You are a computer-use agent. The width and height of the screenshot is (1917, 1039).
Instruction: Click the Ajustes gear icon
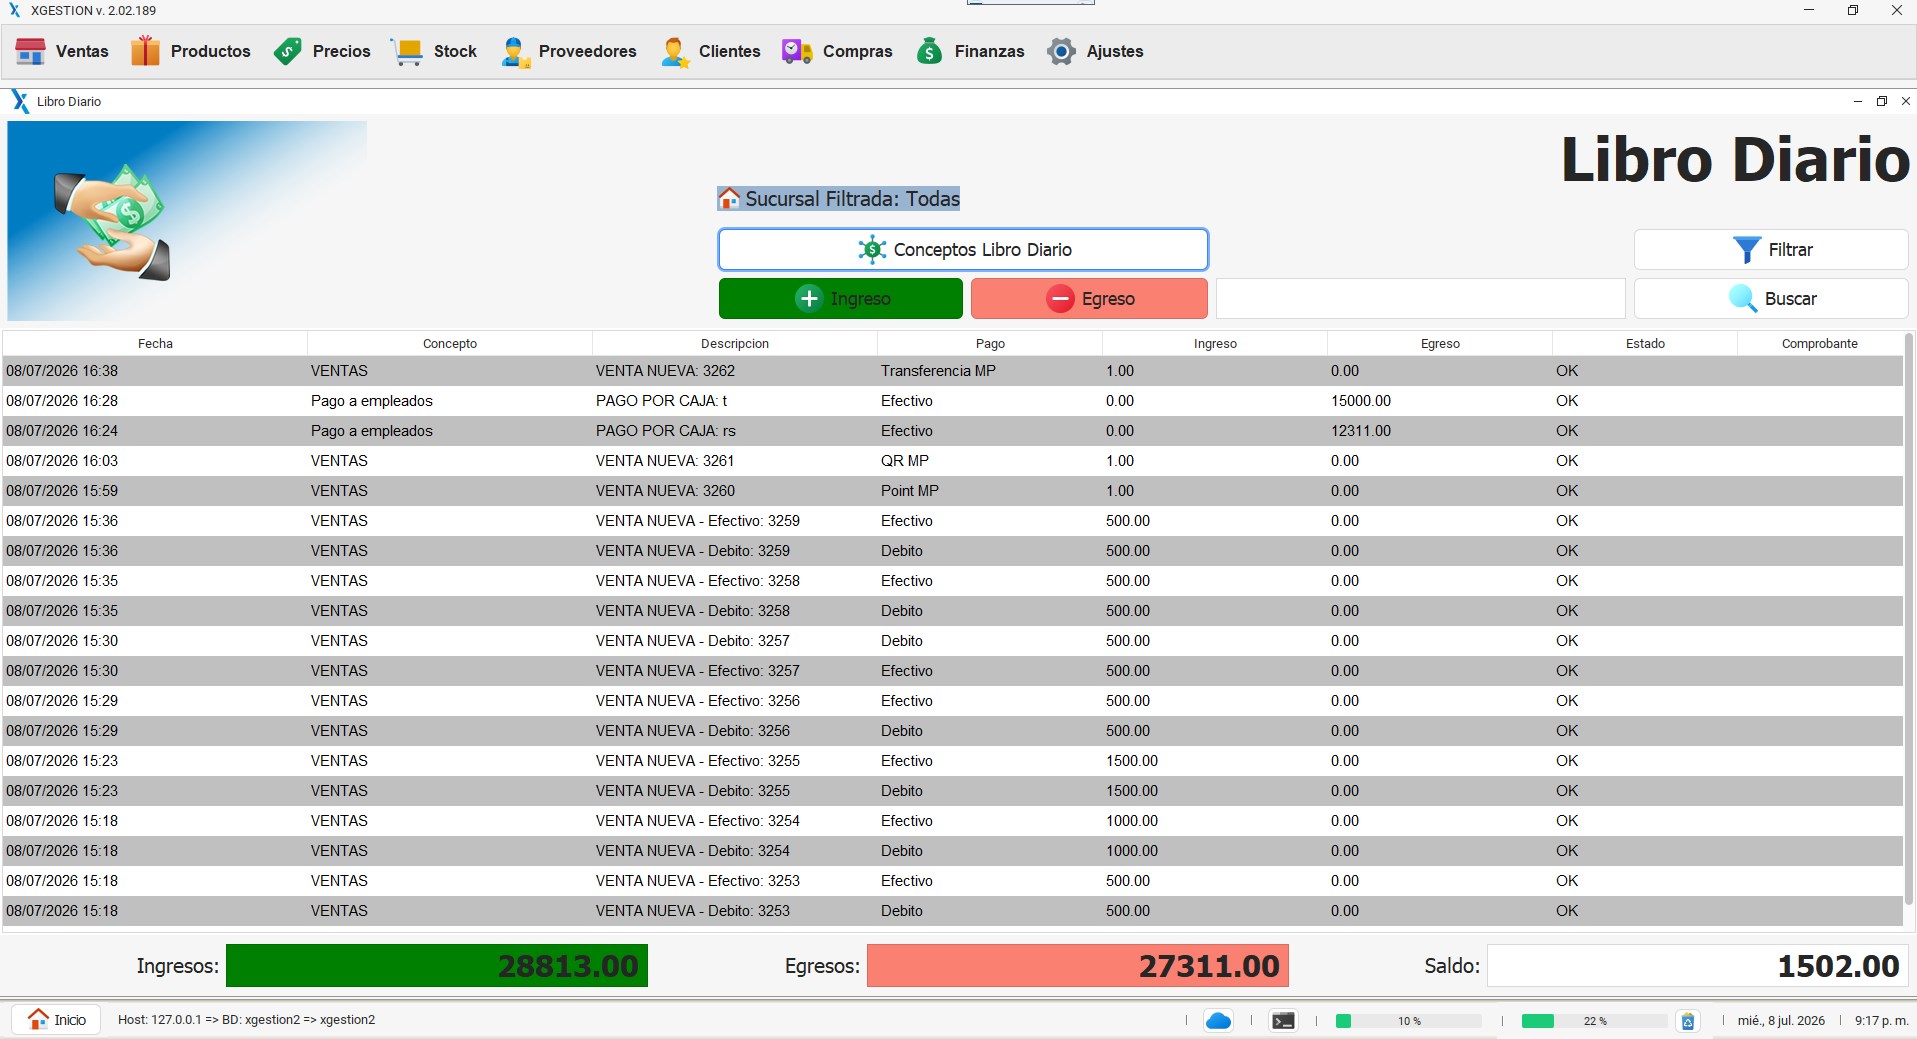point(1061,51)
